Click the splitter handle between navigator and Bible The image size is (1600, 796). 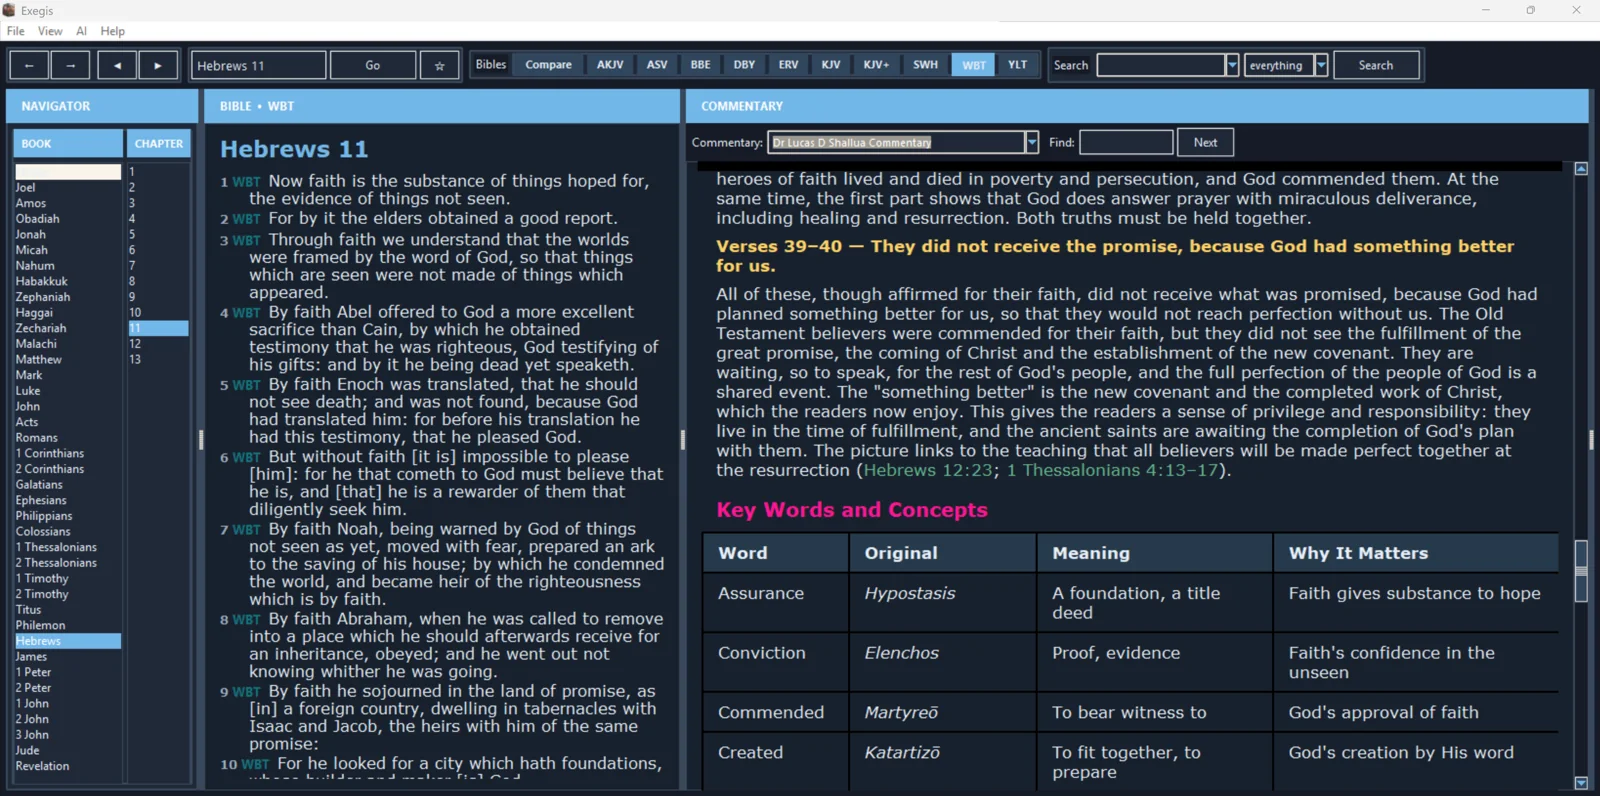point(201,439)
